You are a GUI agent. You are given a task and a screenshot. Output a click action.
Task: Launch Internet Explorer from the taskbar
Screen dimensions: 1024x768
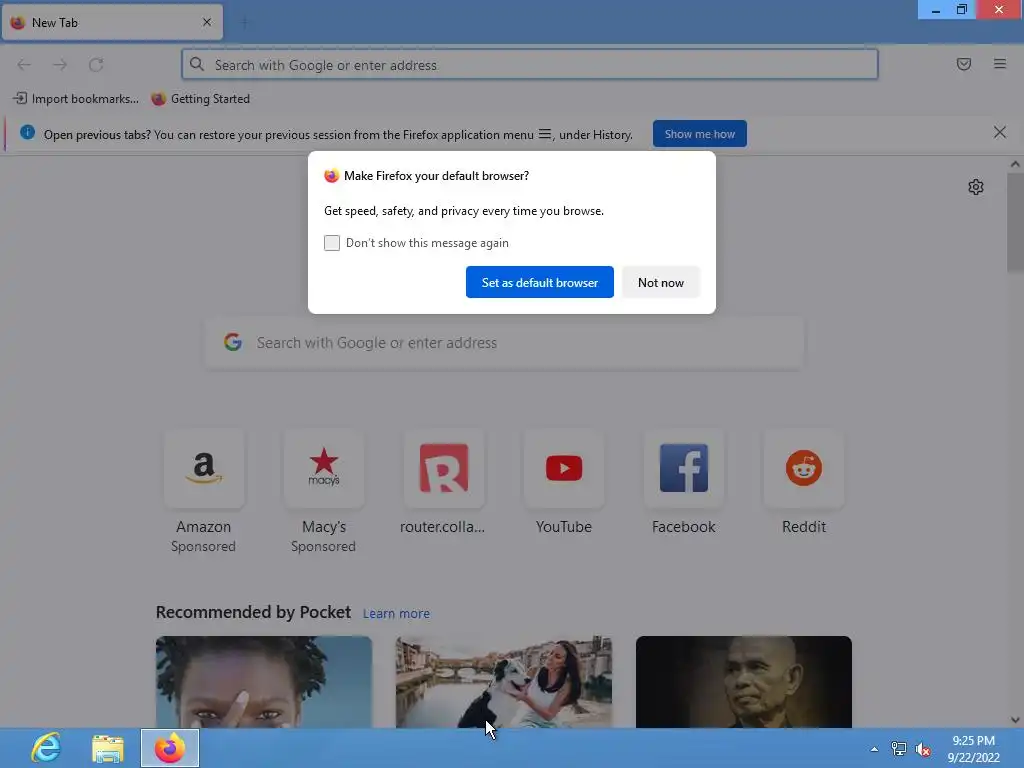click(46, 748)
